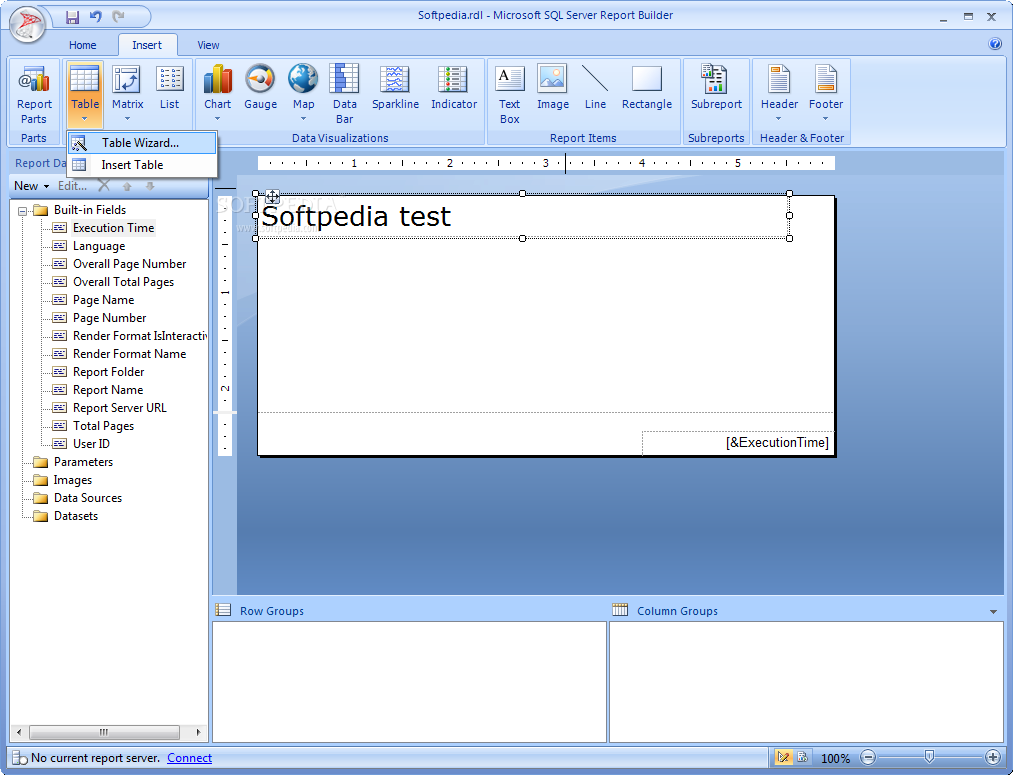Insert a Rectangle report item
The width and height of the screenshot is (1013, 775).
coord(647,88)
